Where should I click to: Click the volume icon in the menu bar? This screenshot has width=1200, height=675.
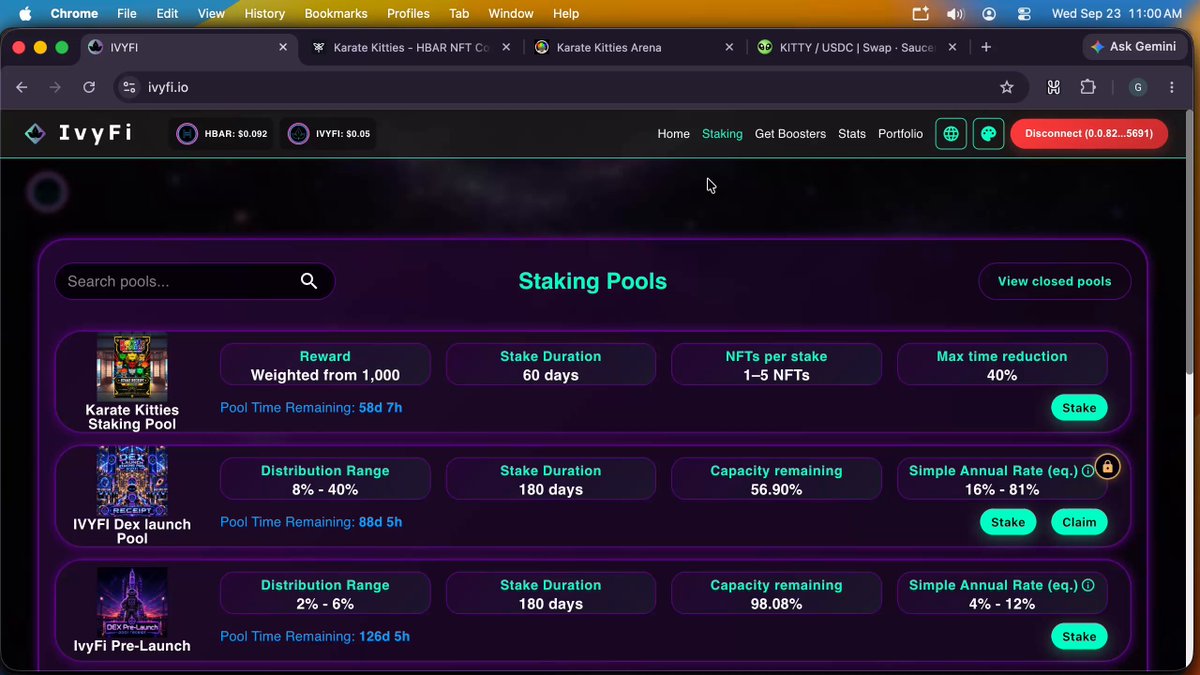(955, 14)
